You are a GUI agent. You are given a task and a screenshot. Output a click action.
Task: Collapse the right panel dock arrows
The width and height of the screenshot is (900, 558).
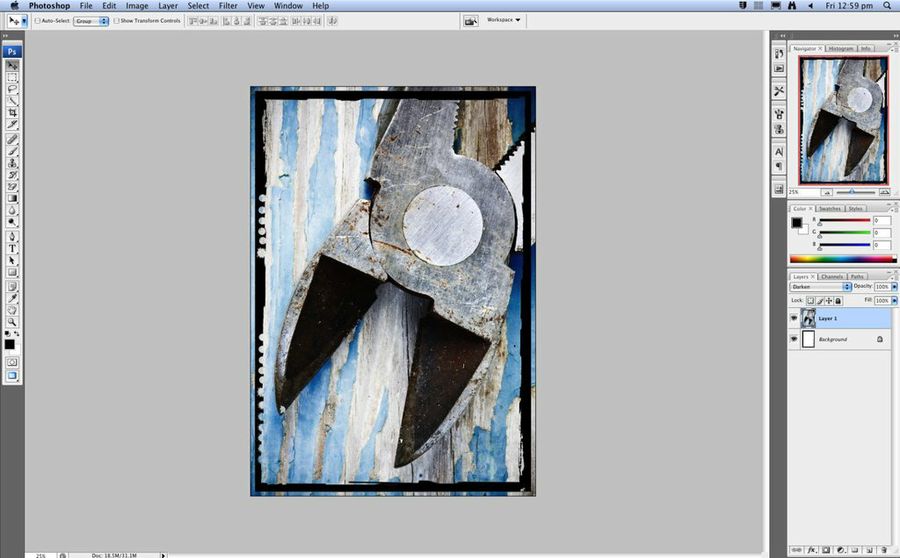pyautogui.click(x=895, y=36)
